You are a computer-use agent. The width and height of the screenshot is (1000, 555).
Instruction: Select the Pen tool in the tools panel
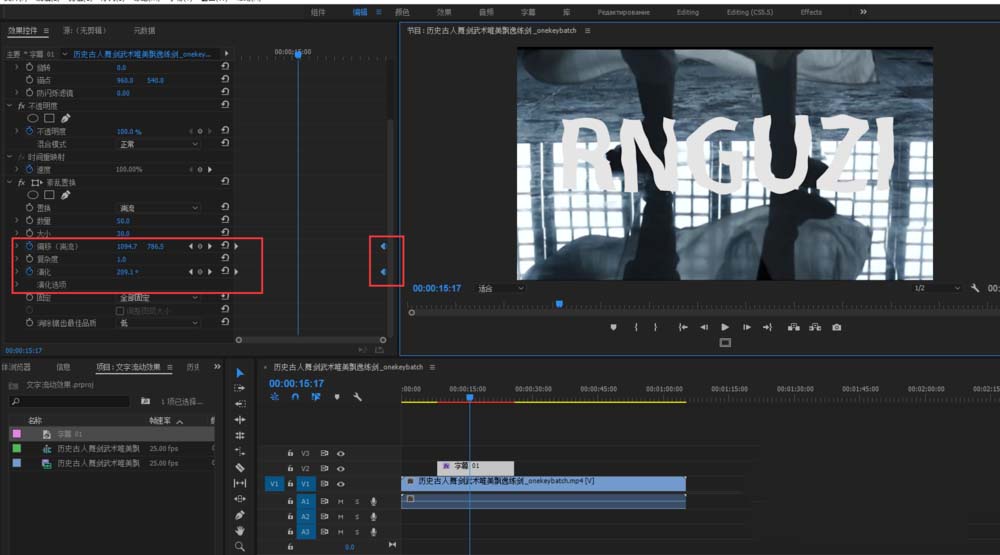pos(240,515)
